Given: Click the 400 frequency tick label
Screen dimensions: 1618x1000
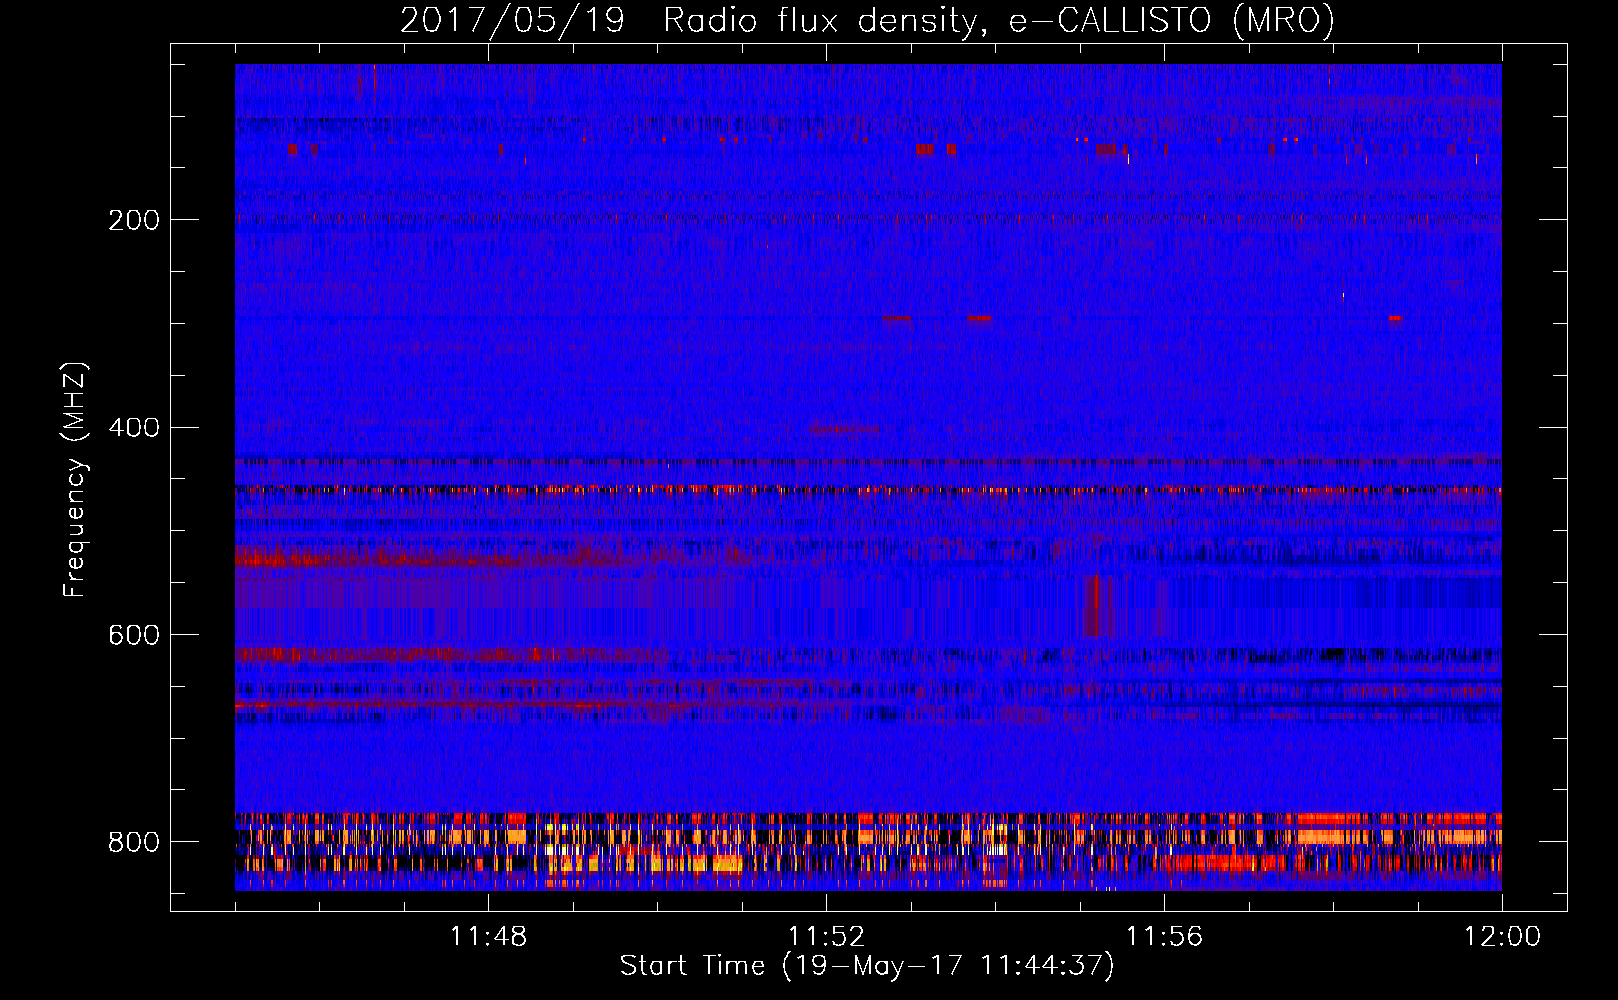Looking at the screenshot, I should (134, 428).
